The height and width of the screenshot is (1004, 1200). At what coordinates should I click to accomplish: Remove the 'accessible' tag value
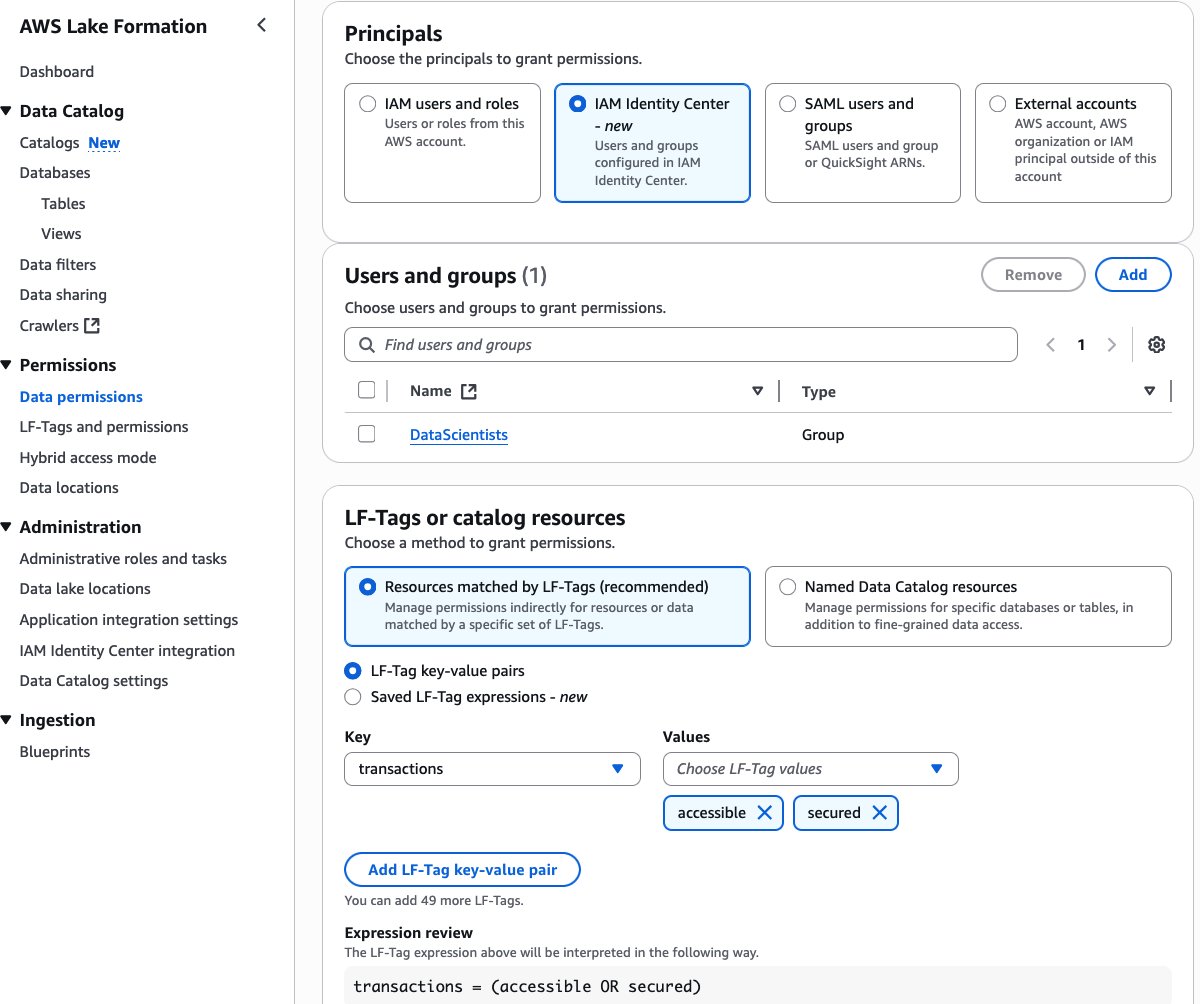(x=765, y=813)
